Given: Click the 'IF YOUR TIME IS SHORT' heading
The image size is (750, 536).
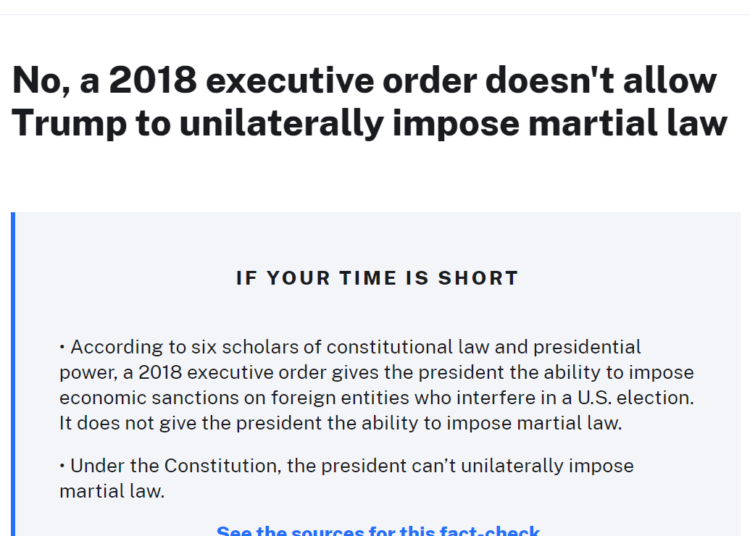Looking at the screenshot, I should click(x=377, y=278).
